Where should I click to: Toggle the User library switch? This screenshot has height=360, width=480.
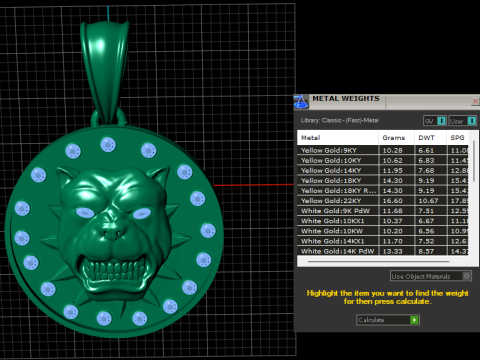tap(463, 121)
